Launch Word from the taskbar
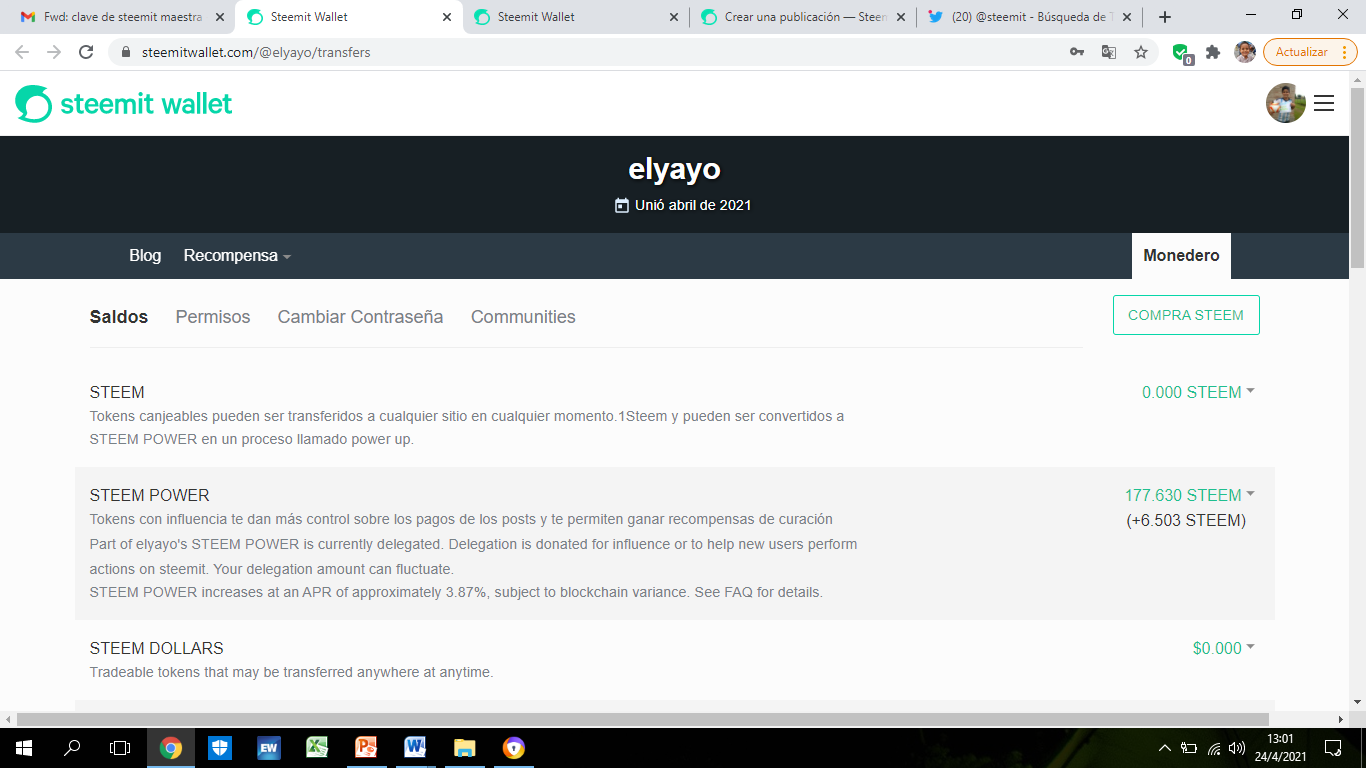 415,748
